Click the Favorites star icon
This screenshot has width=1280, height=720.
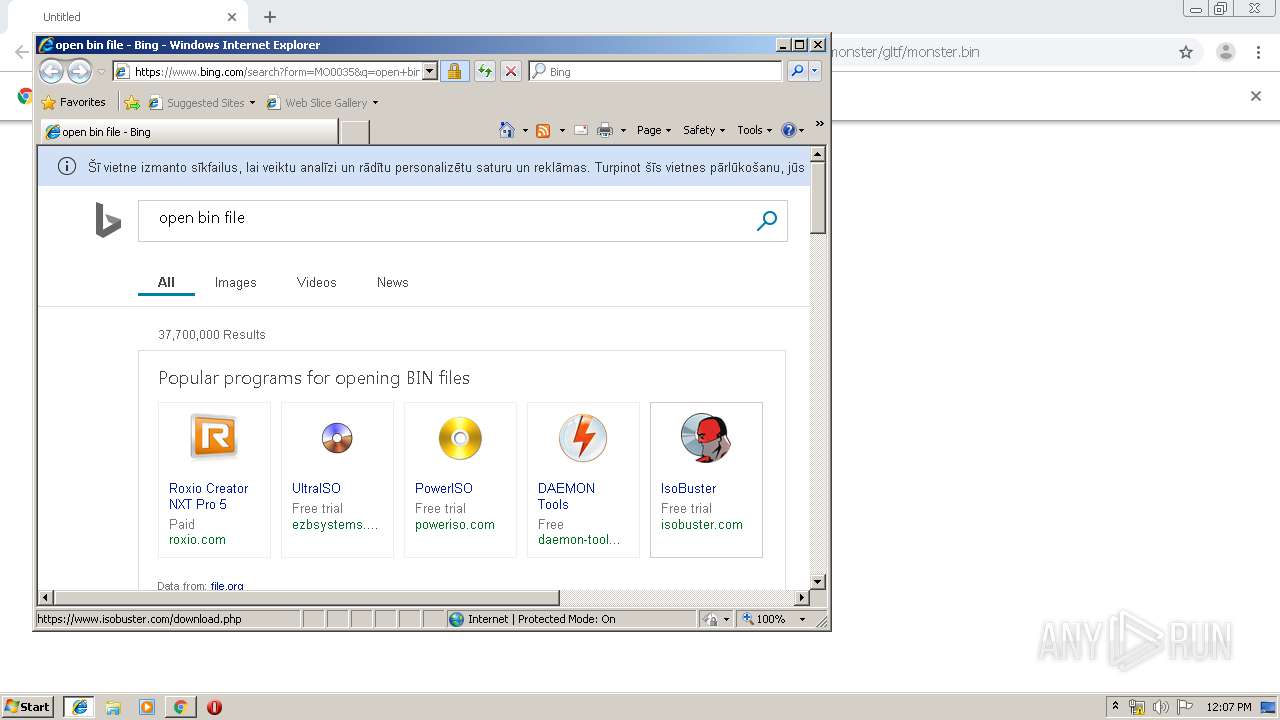(49, 102)
